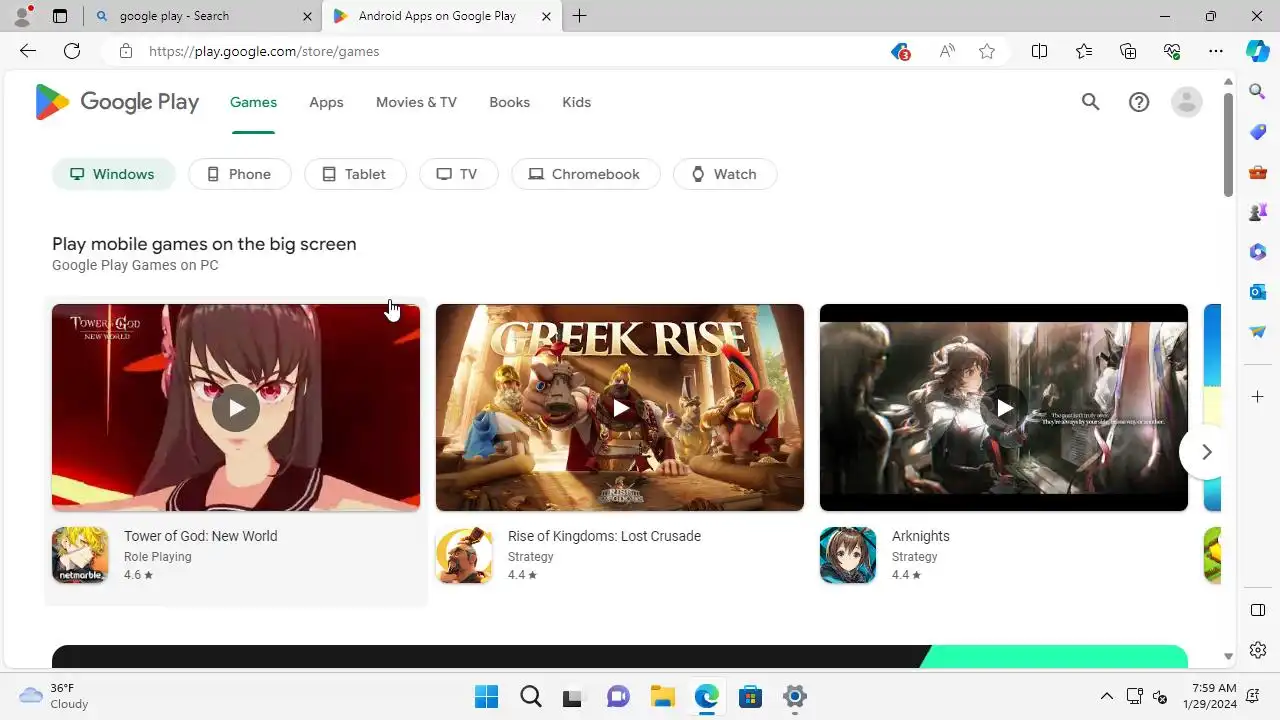1280x720 pixels.
Task: Select the Tablet device filter chip
Action: 355,174
